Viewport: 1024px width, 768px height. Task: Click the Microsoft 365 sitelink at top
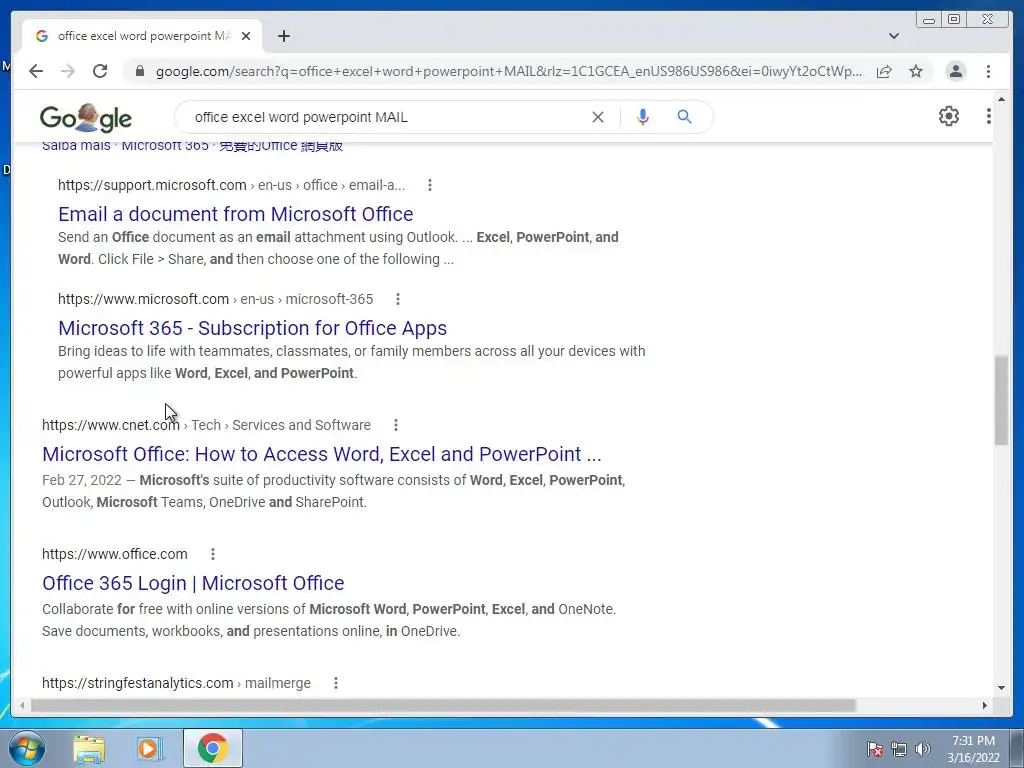165,146
